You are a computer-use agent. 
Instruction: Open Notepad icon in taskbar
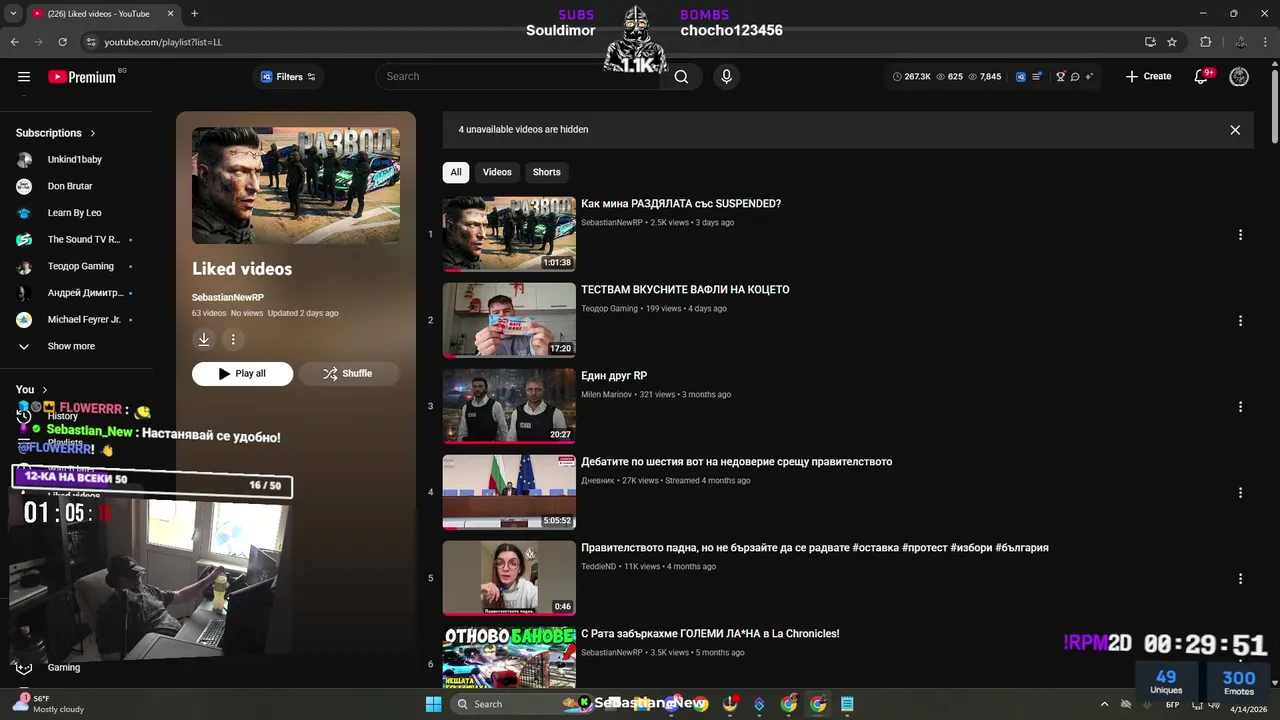pos(847,704)
